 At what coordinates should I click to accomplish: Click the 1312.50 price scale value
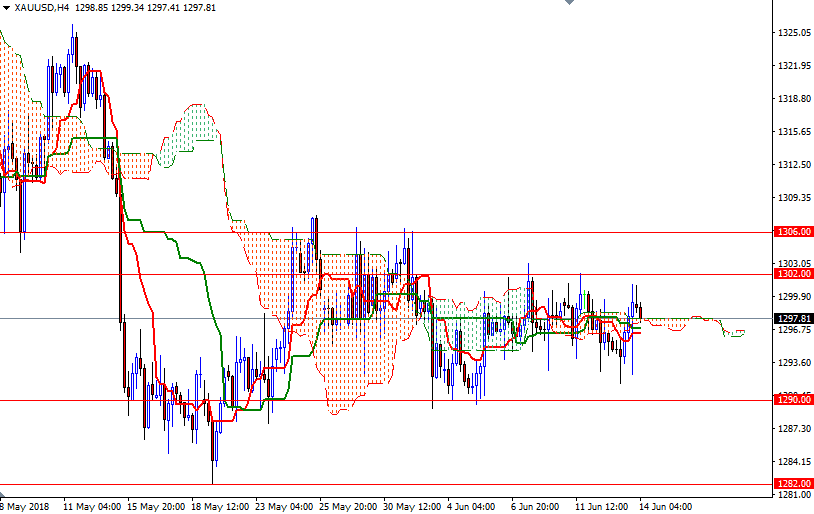[x=794, y=165]
